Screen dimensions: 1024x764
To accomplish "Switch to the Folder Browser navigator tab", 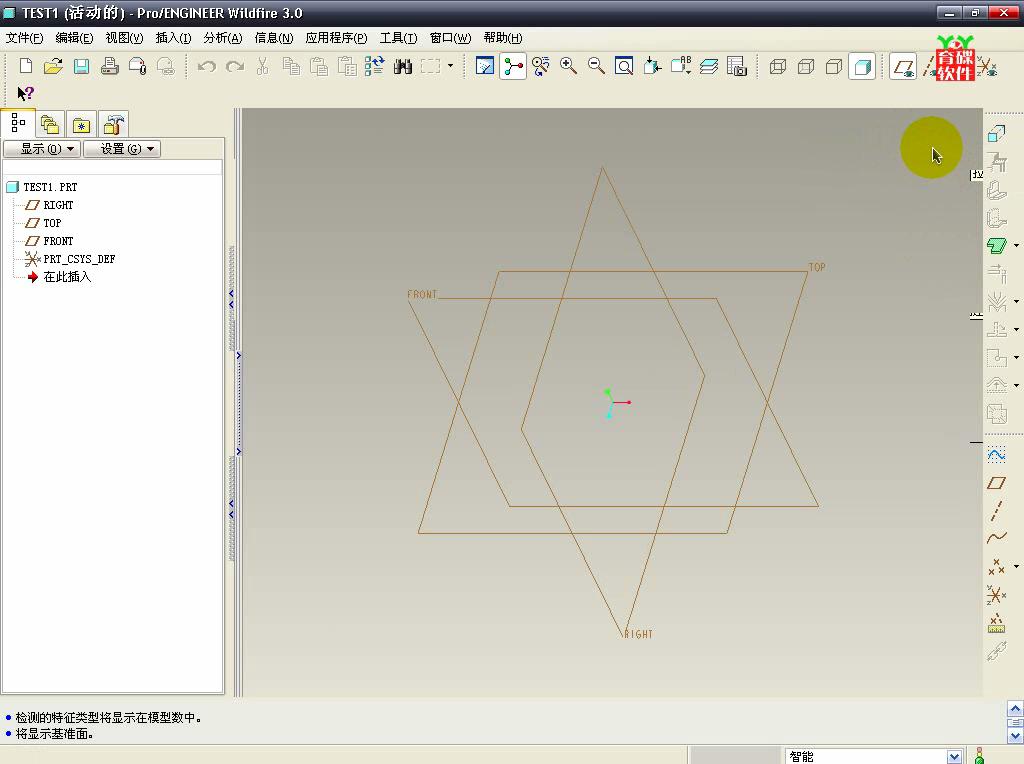I will pyautogui.click(x=50, y=124).
